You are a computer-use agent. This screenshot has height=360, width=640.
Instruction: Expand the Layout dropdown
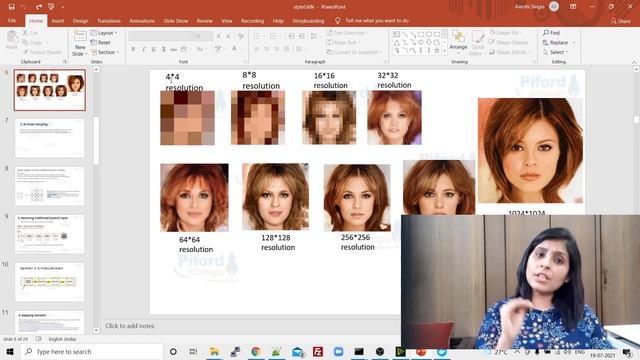point(104,33)
